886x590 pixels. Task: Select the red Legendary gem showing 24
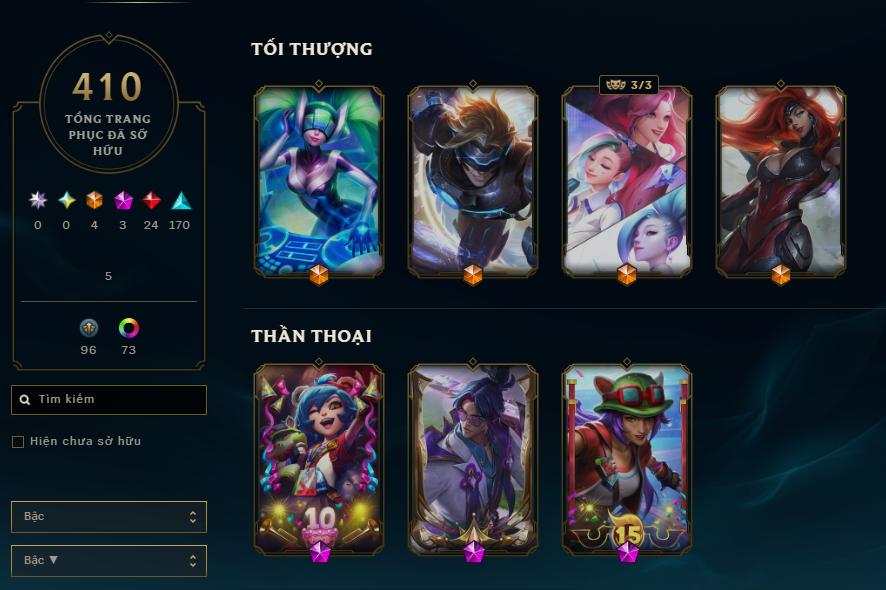tap(151, 200)
